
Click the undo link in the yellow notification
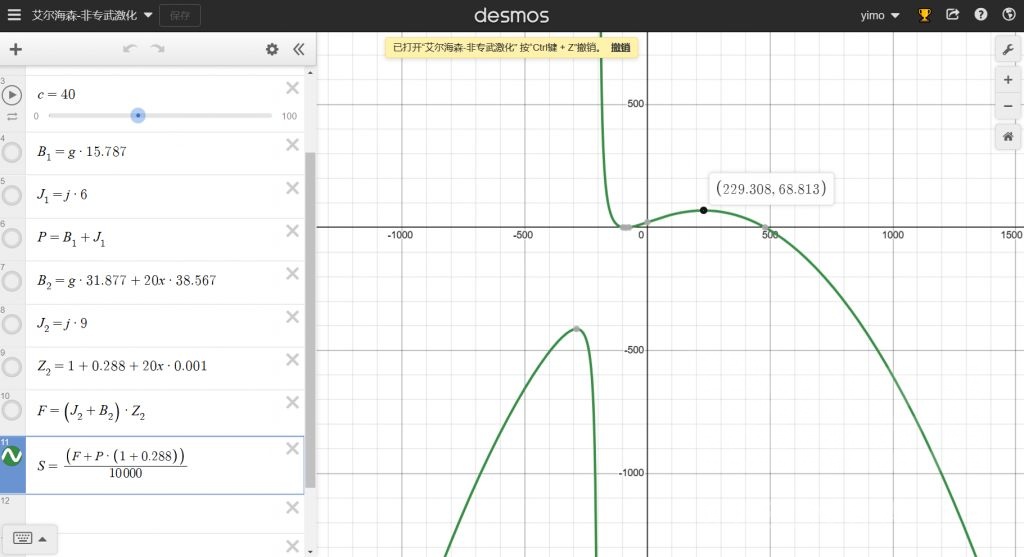point(620,48)
